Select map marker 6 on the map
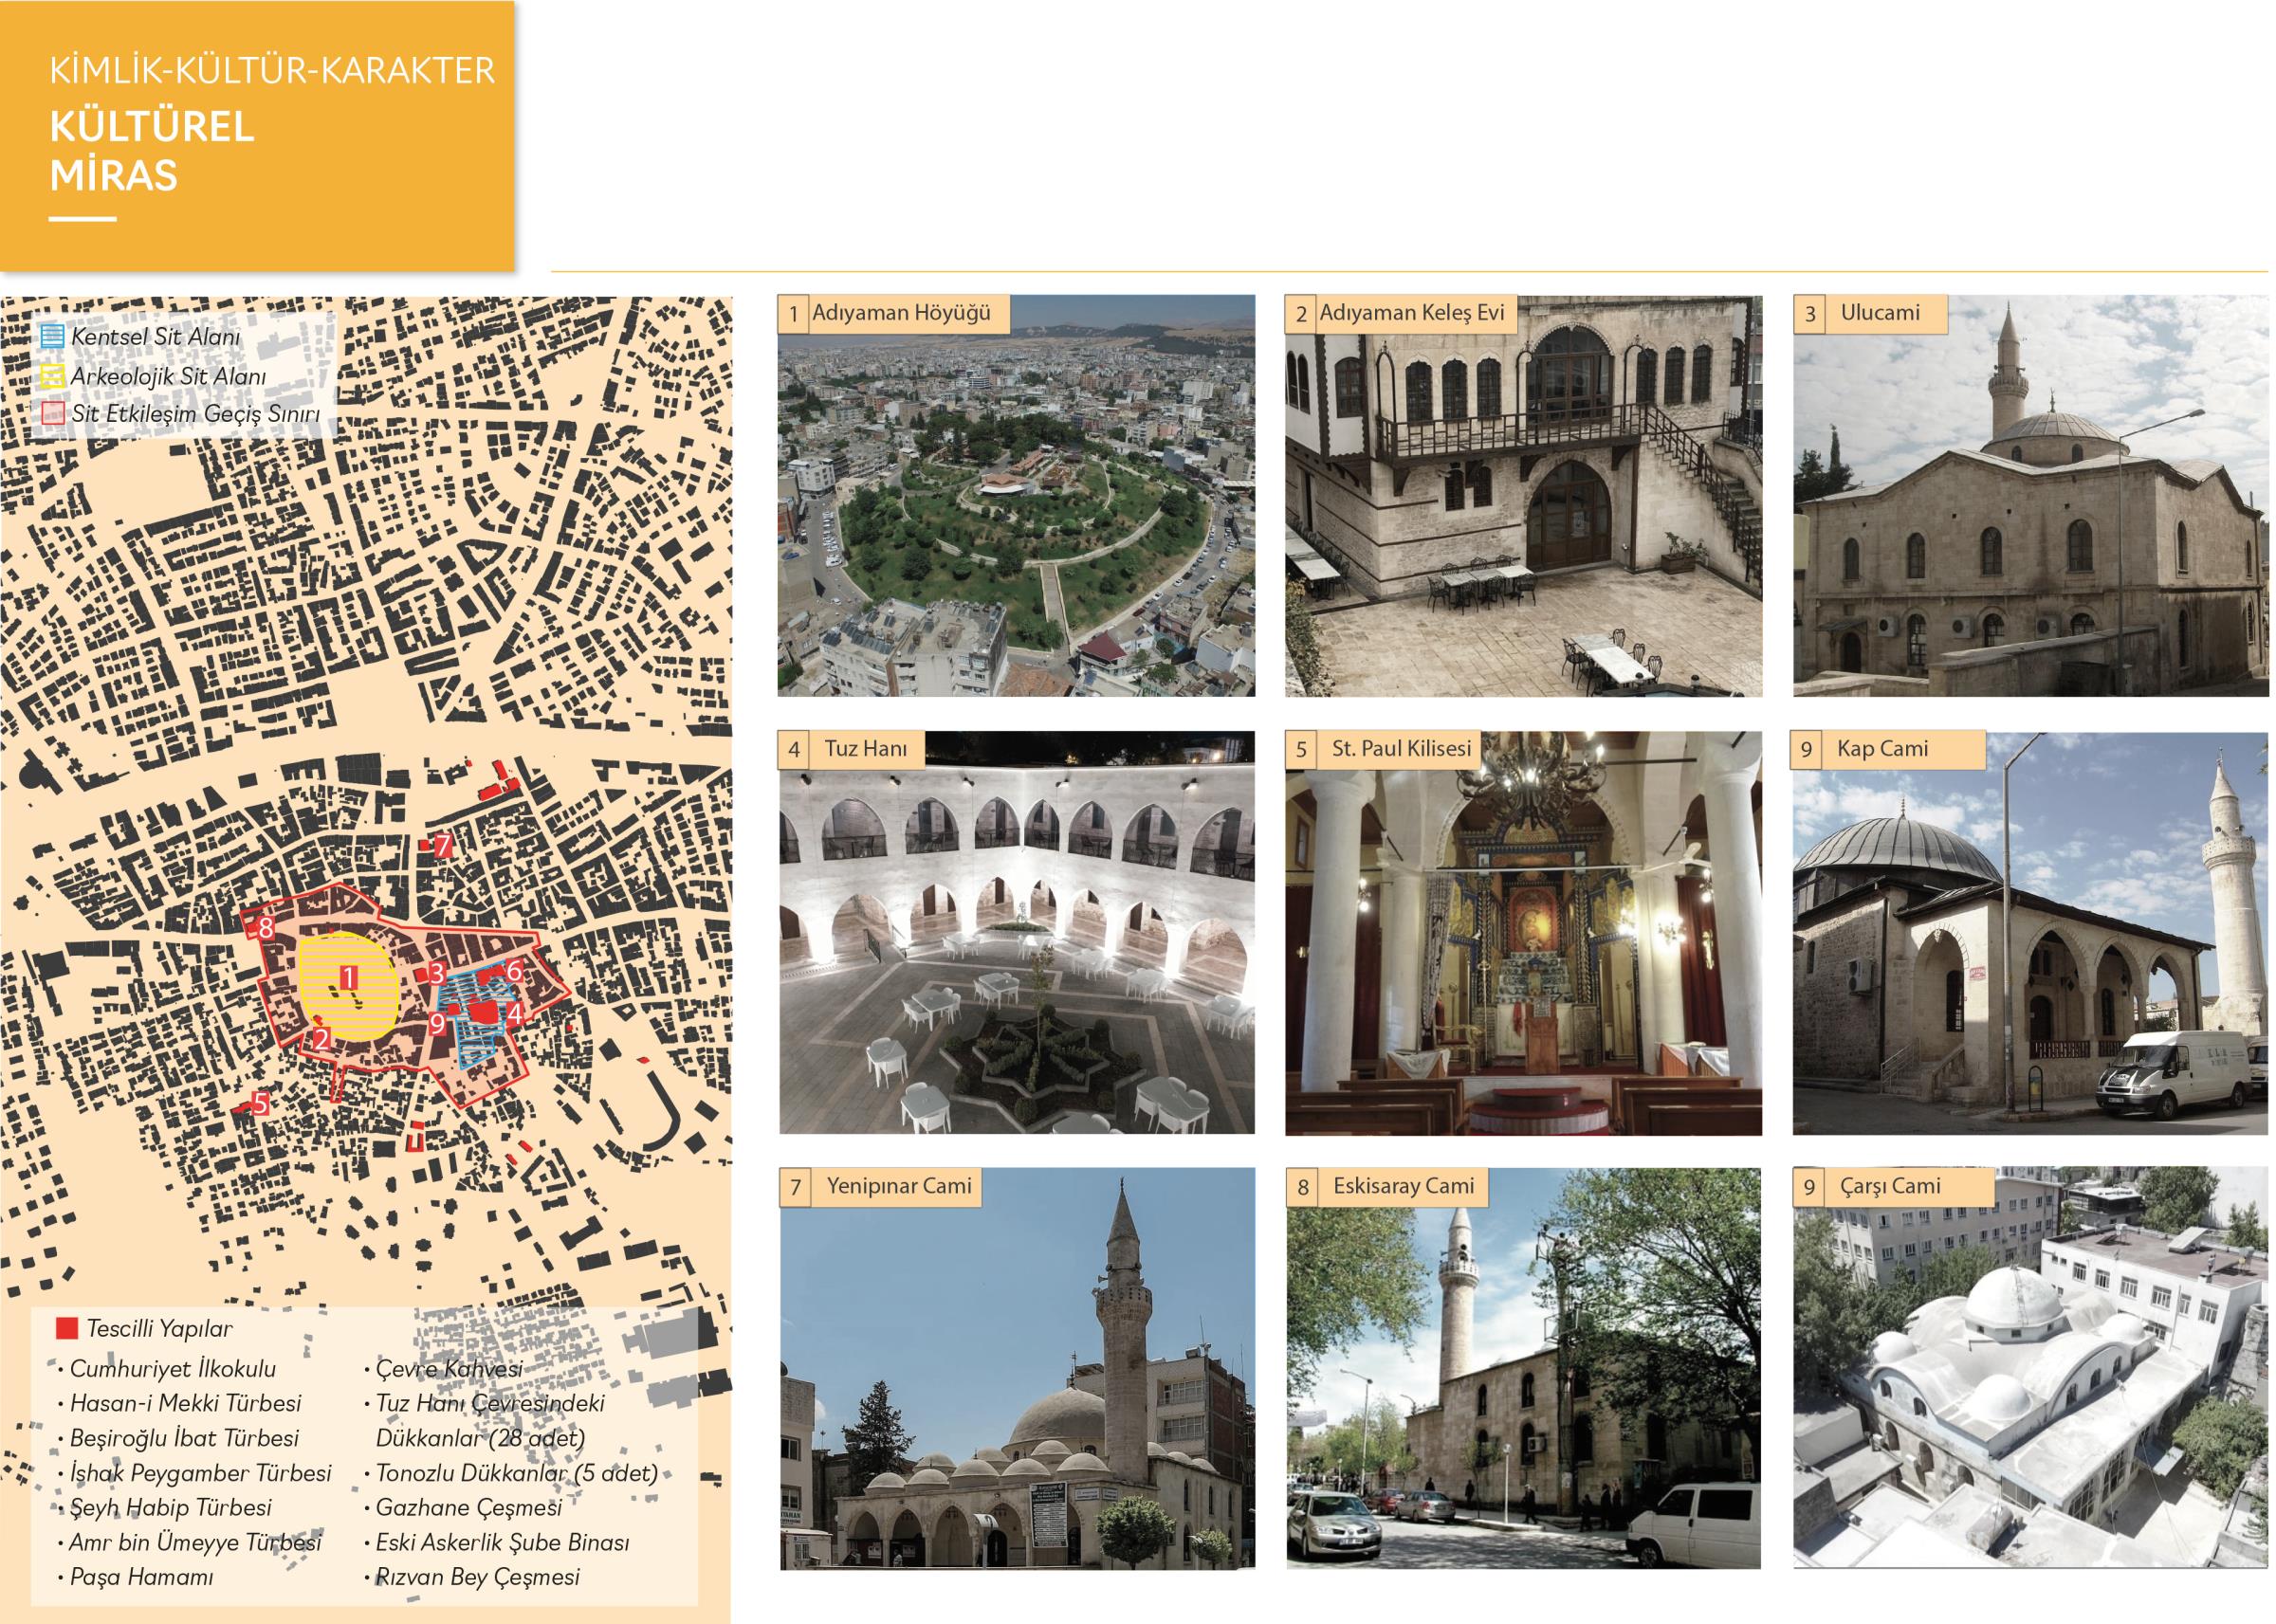Viewport: 2276px width, 1624px height. tap(514, 970)
